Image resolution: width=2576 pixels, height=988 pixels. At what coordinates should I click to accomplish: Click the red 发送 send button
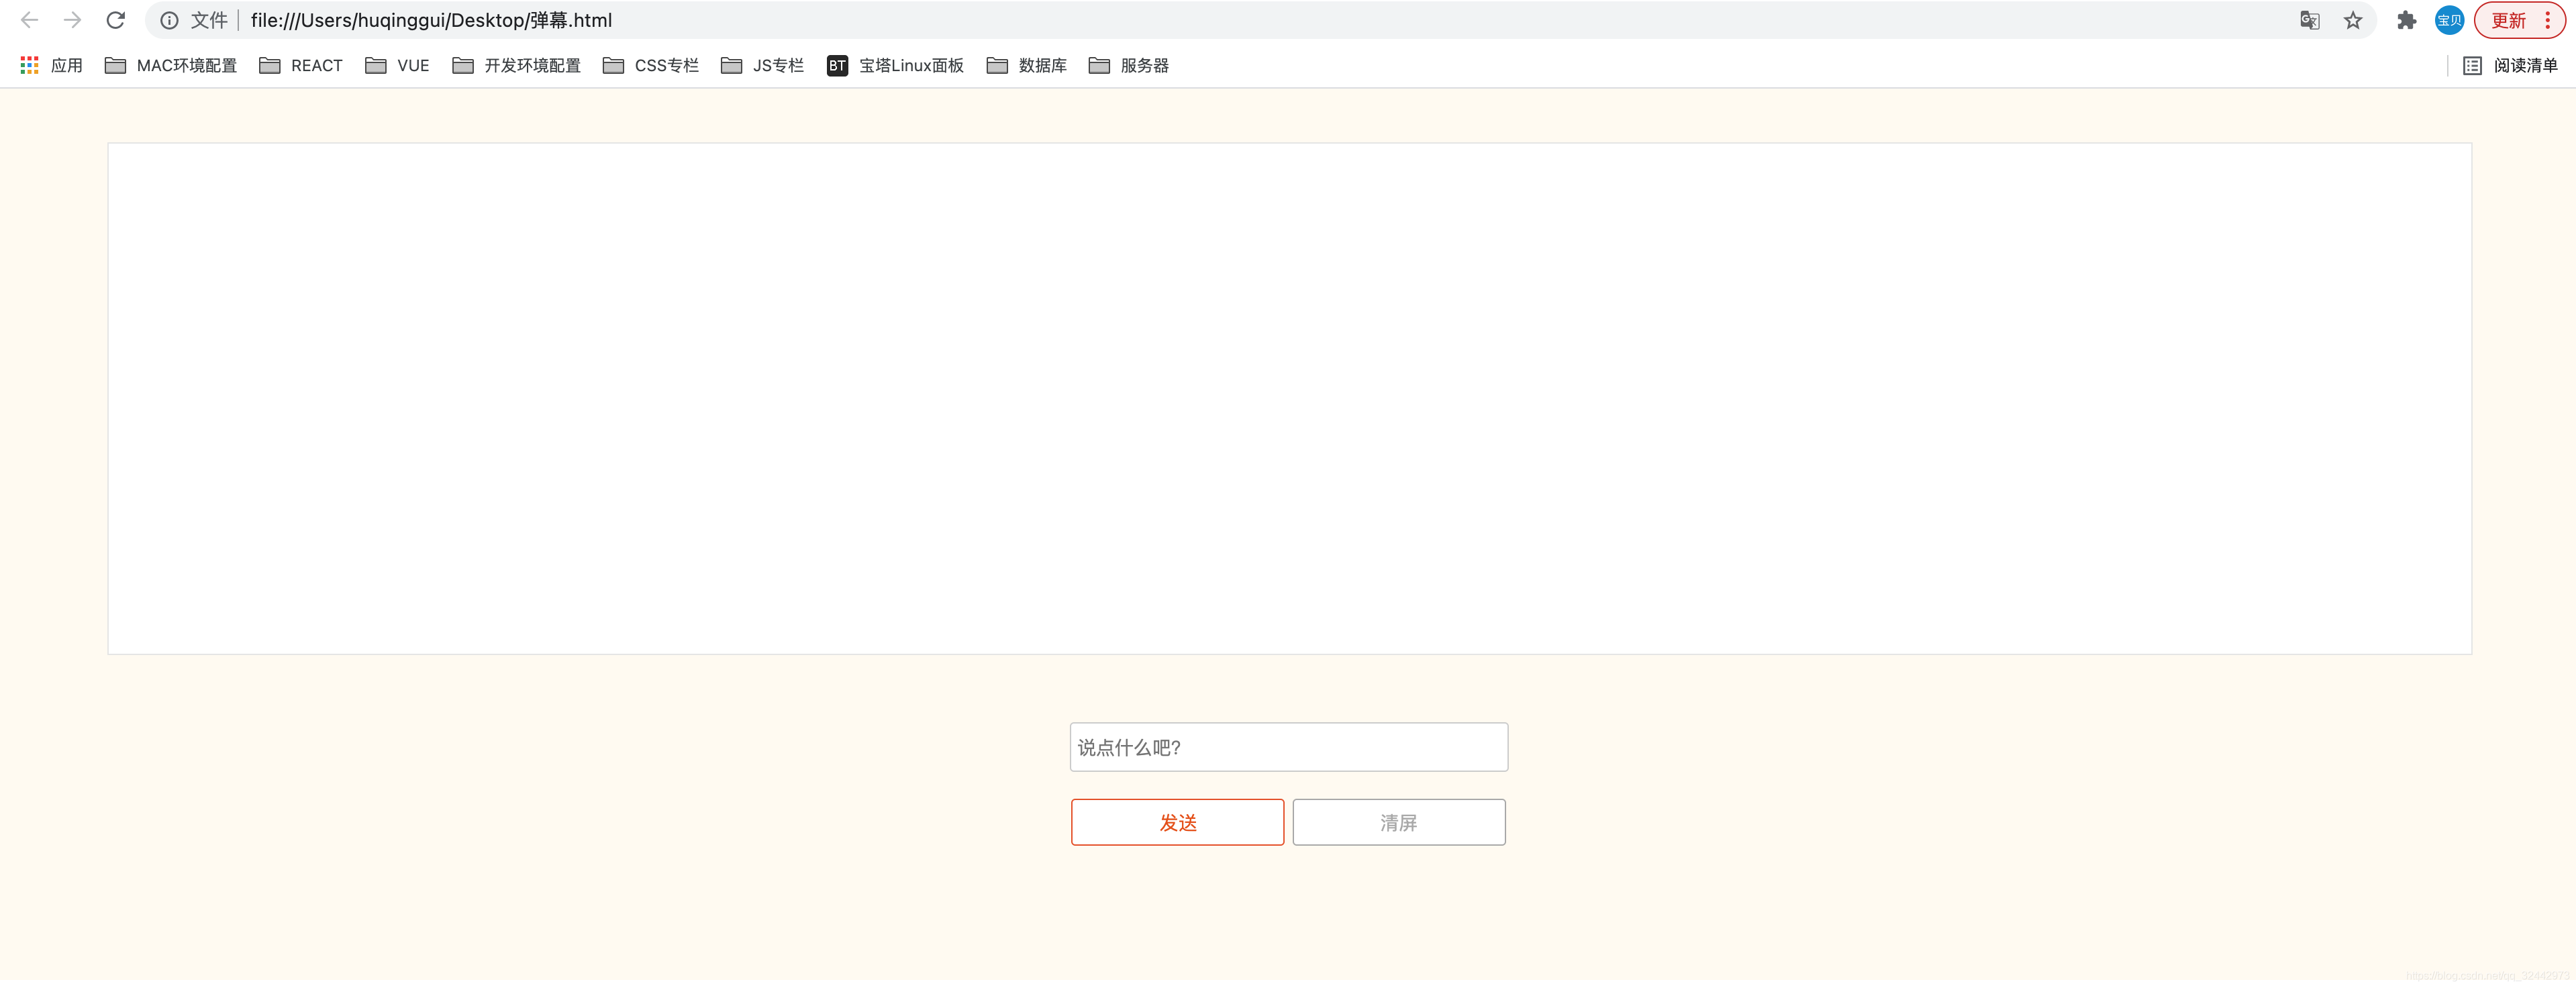coord(1177,822)
